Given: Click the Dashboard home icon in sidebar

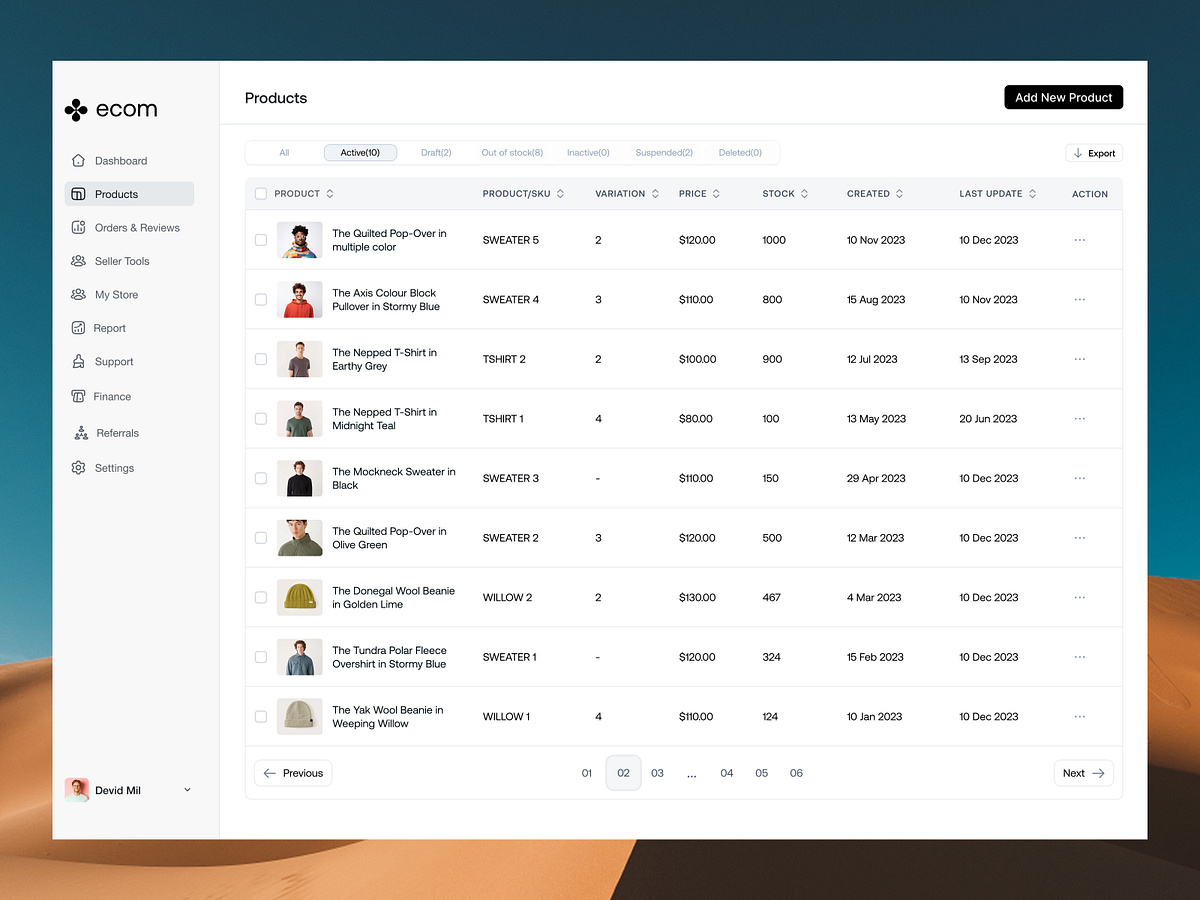Looking at the screenshot, I should (78, 161).
